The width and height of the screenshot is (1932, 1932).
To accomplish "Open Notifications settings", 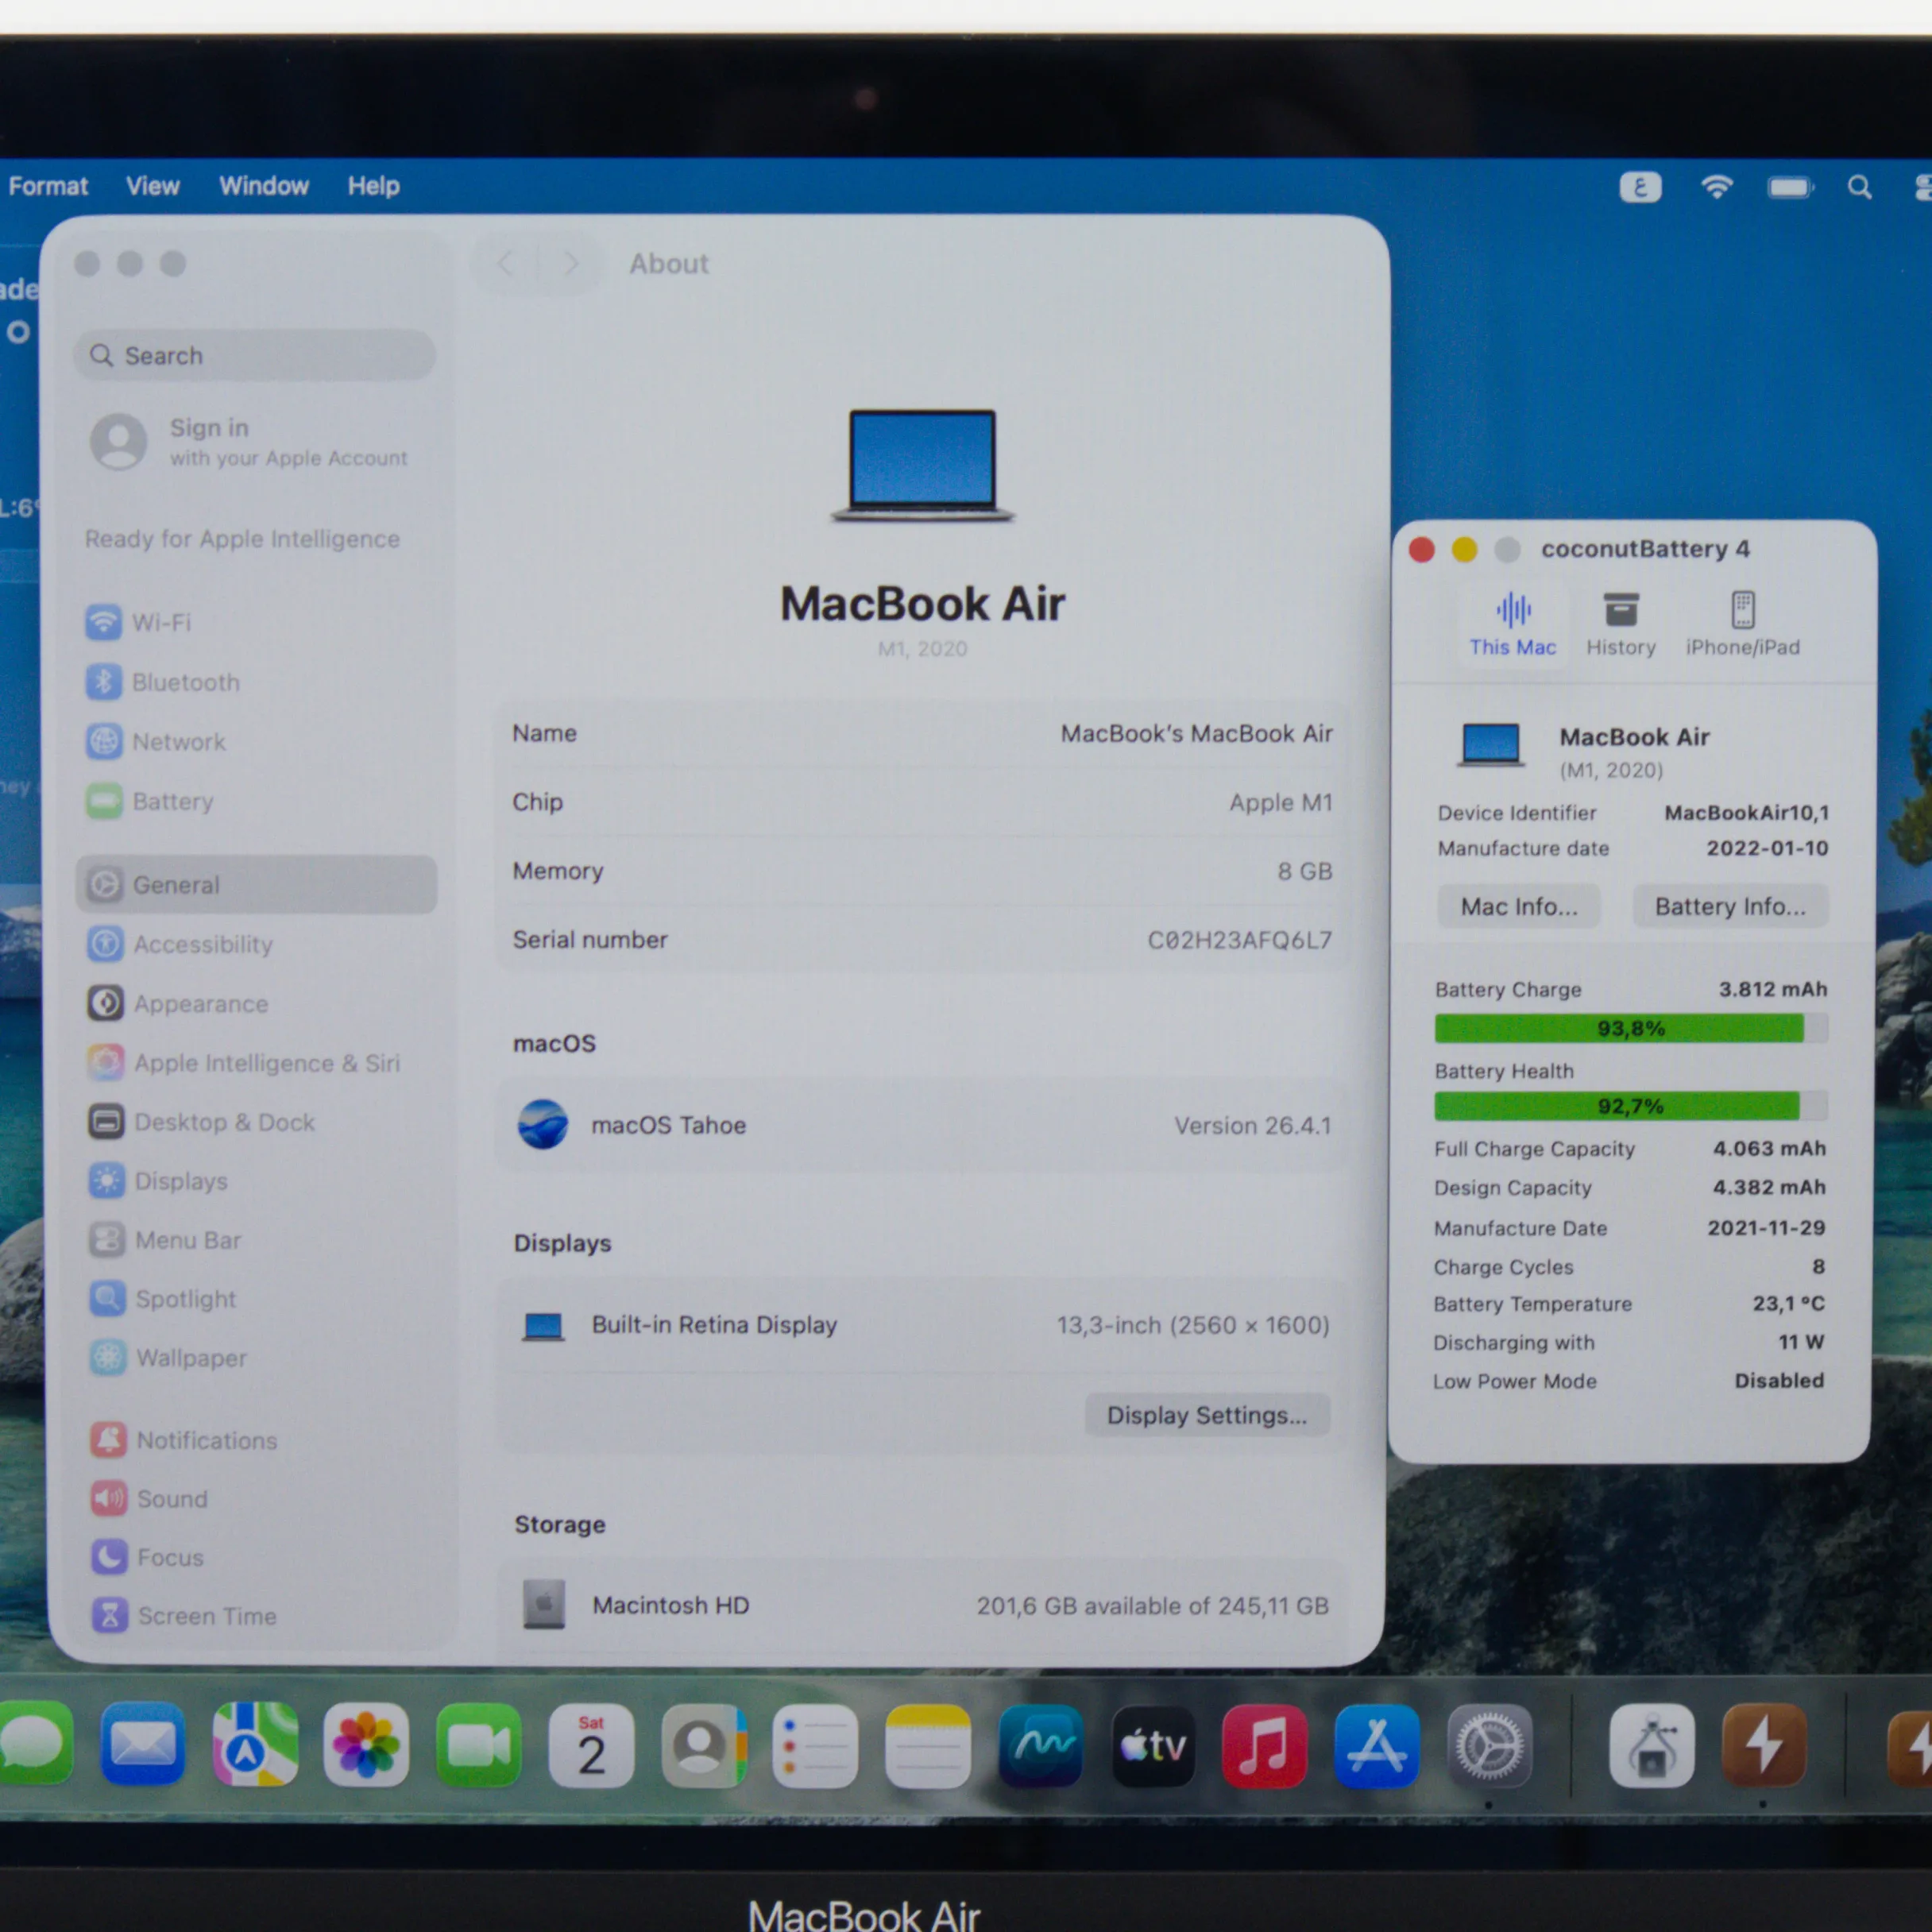I will coord(183,1440).
